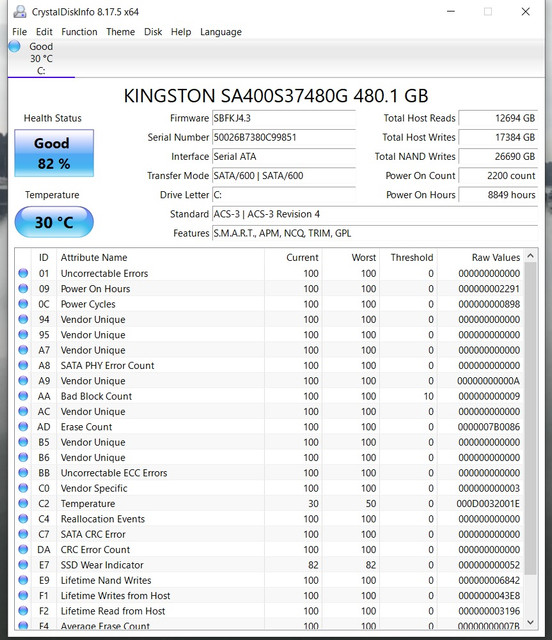This screenshot has width=552, height=640.
Task: Open the File menu
Action: [19, 32]
